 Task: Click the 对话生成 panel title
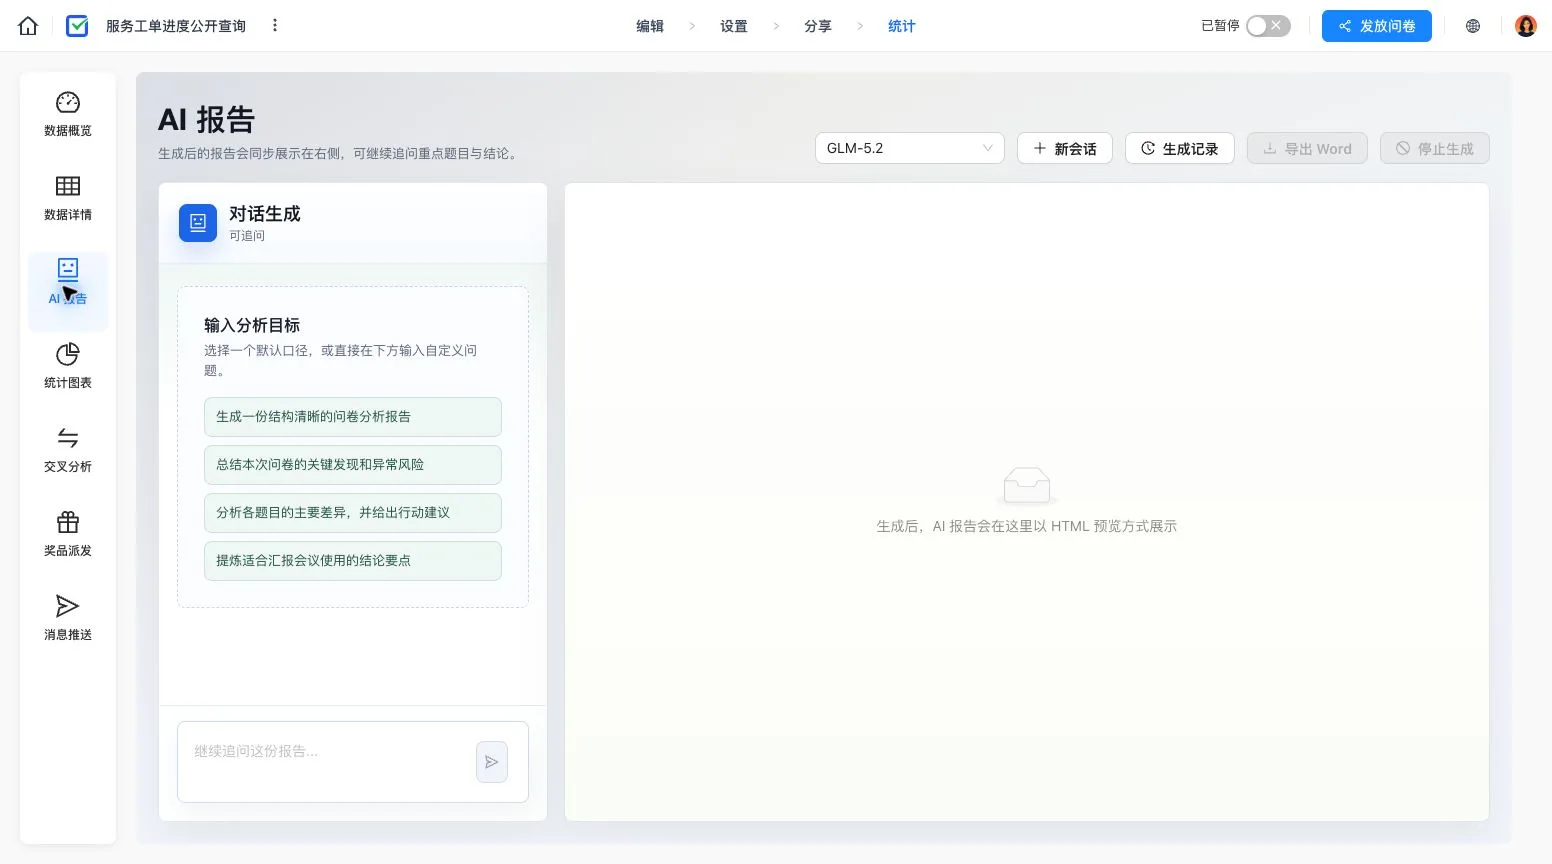pos(265,213)
